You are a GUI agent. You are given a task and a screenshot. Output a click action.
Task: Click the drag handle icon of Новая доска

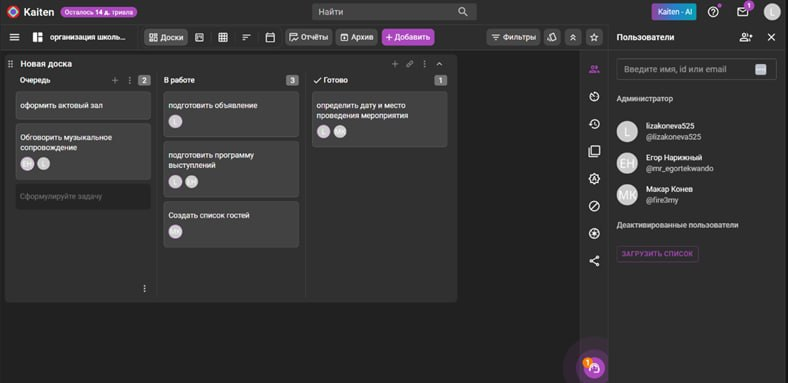[11, 64]
